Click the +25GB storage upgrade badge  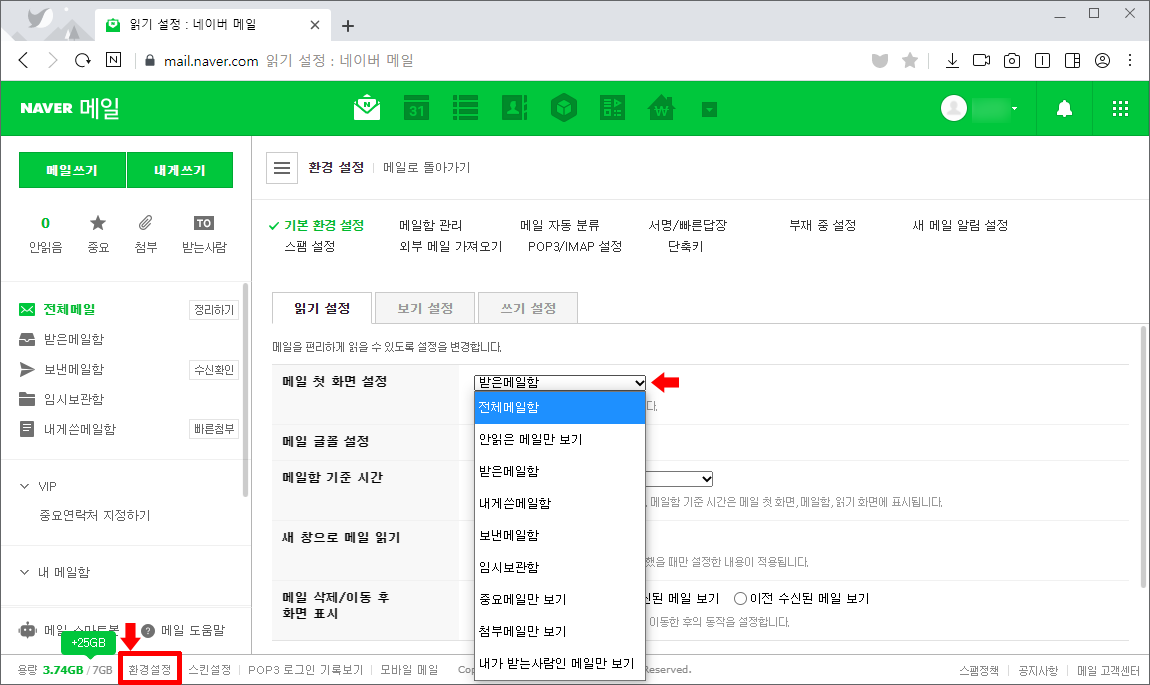tap(88, 642)
